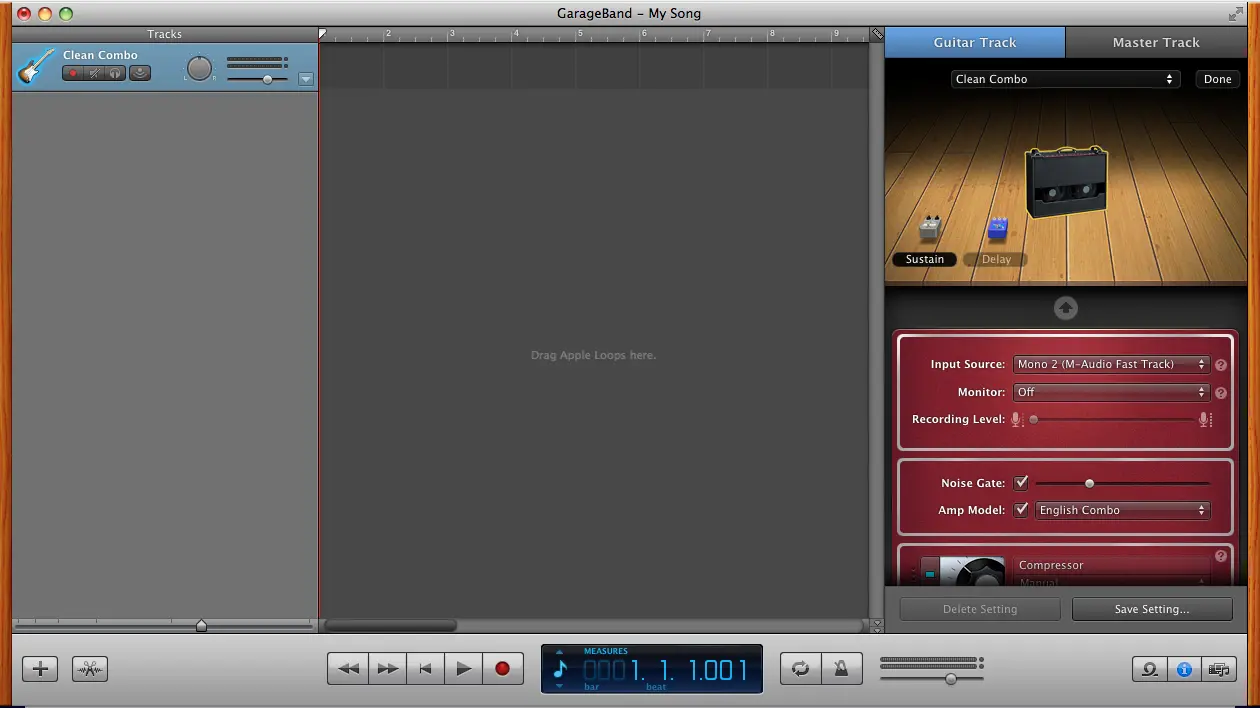This screenshot has height=708, width=1260.
Task: Click the horizontal timeline scrollbar
Action: point(390,626)
